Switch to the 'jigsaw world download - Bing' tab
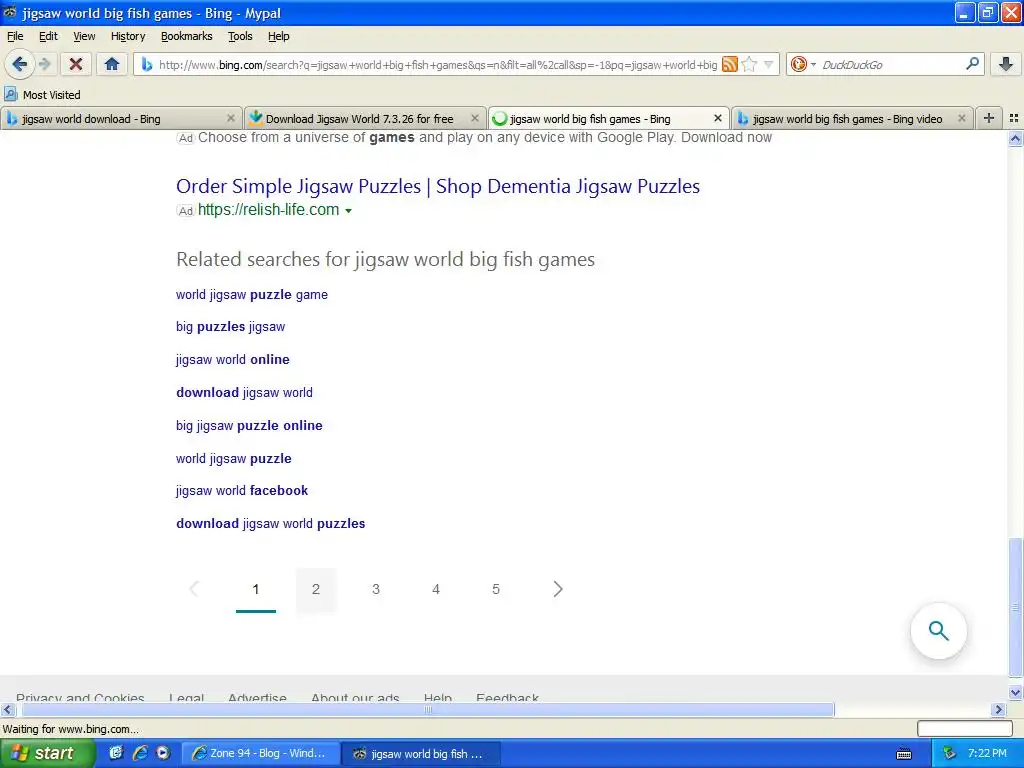Viewport: 1024px width, 768px height. coord(121,118)
